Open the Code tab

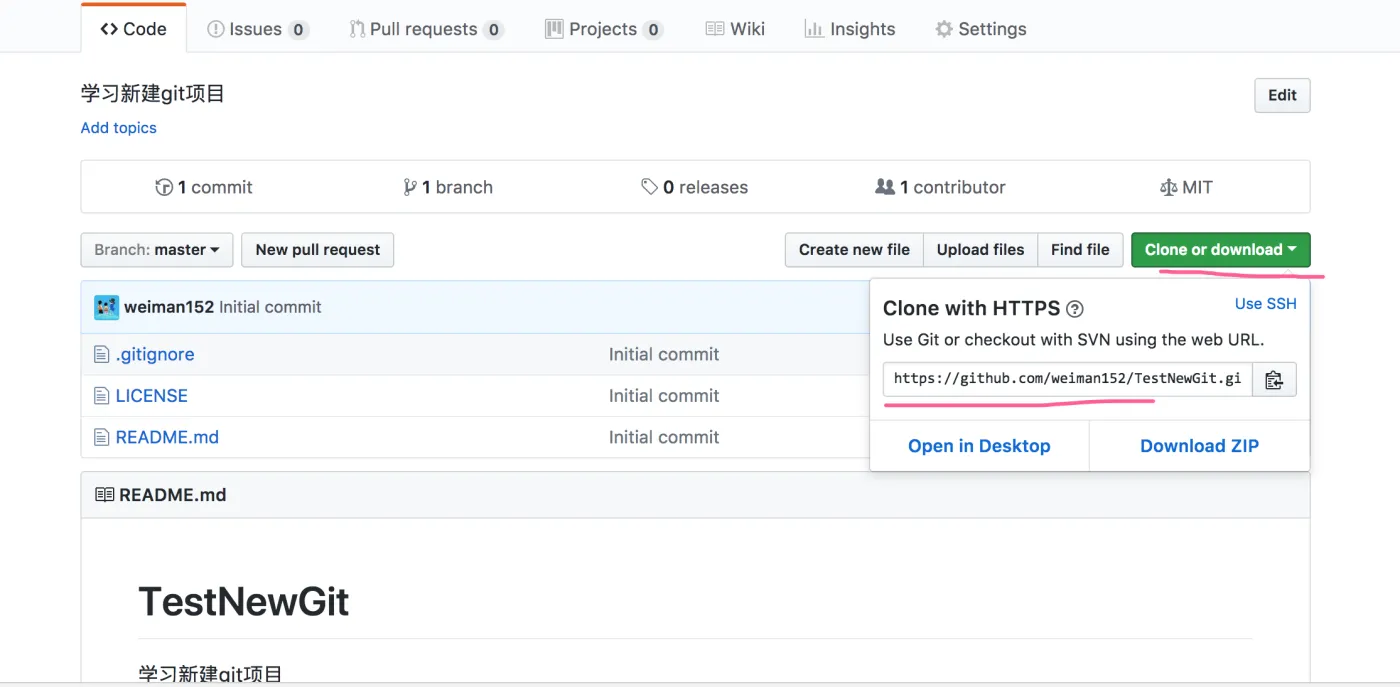coord(133,29)
